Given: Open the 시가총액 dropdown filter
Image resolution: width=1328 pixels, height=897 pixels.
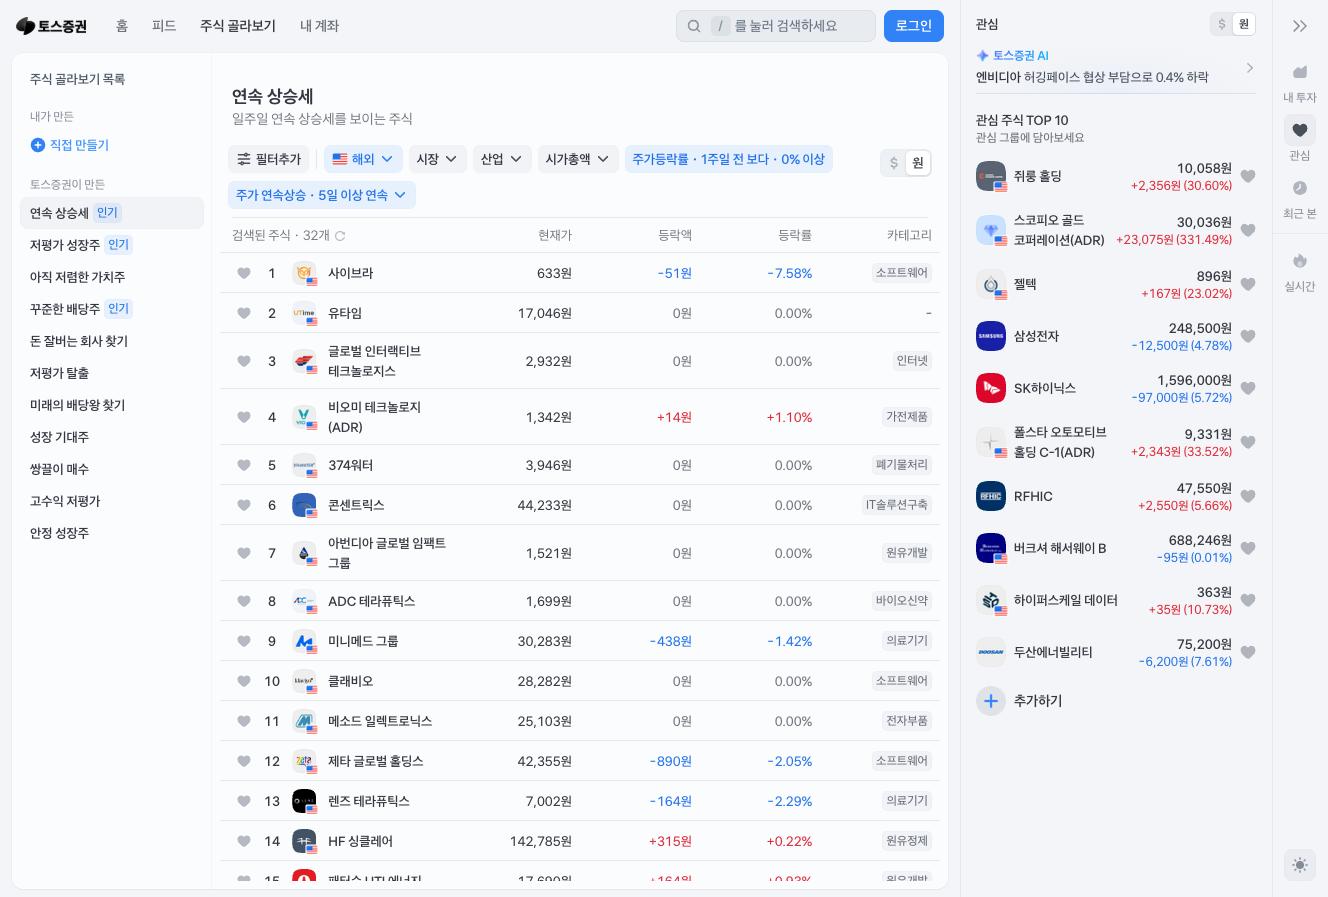Looking at the screenshot, I should pyautogui.click(x=578, y=159).
